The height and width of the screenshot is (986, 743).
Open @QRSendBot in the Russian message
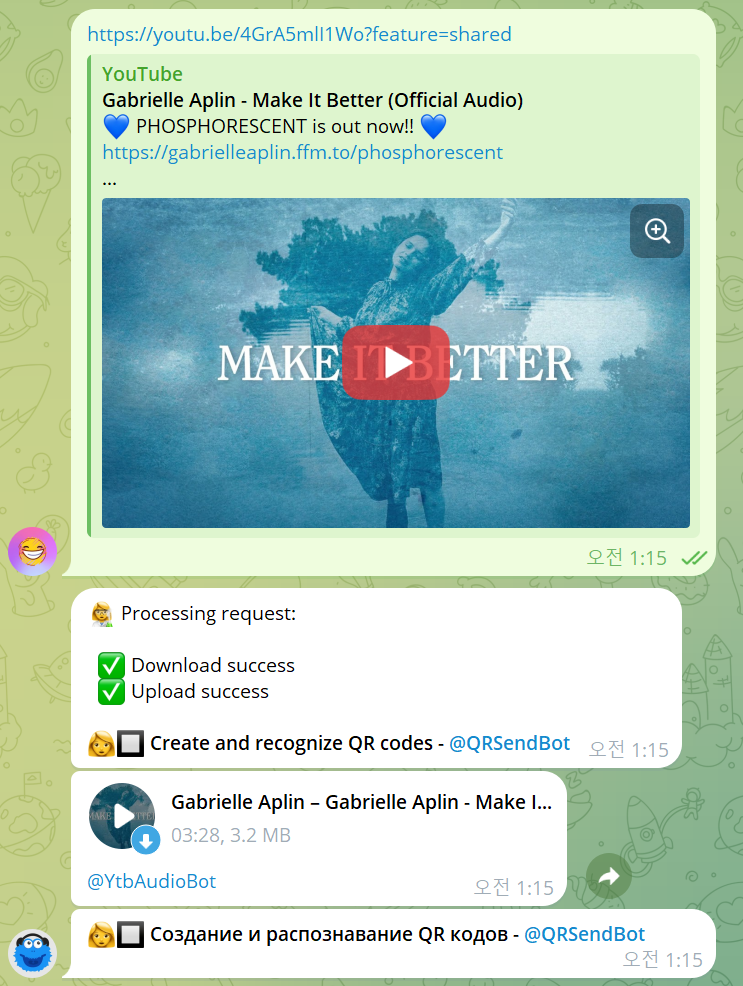tap(584, 934)
